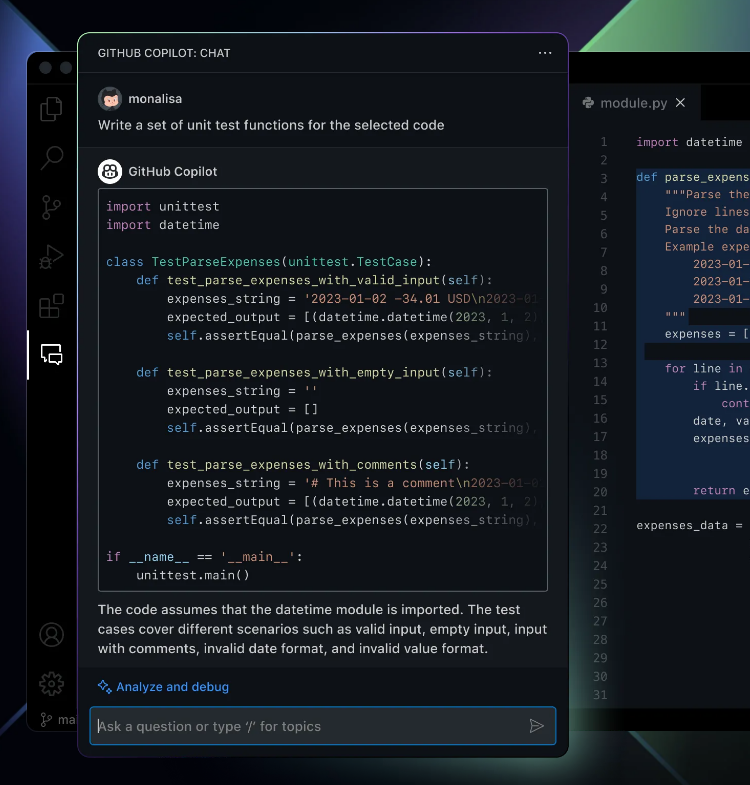
Task: Click 'expenses_data =' line in editor
Action: (689, 525)
